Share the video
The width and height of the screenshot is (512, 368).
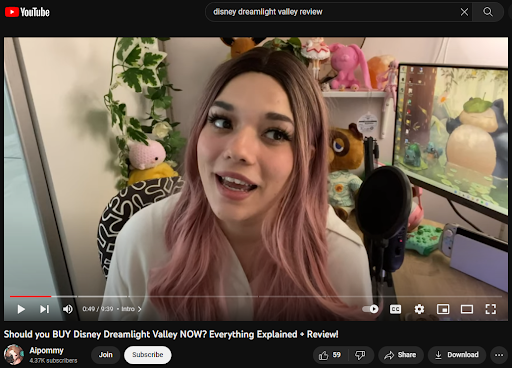click(400, 355)
